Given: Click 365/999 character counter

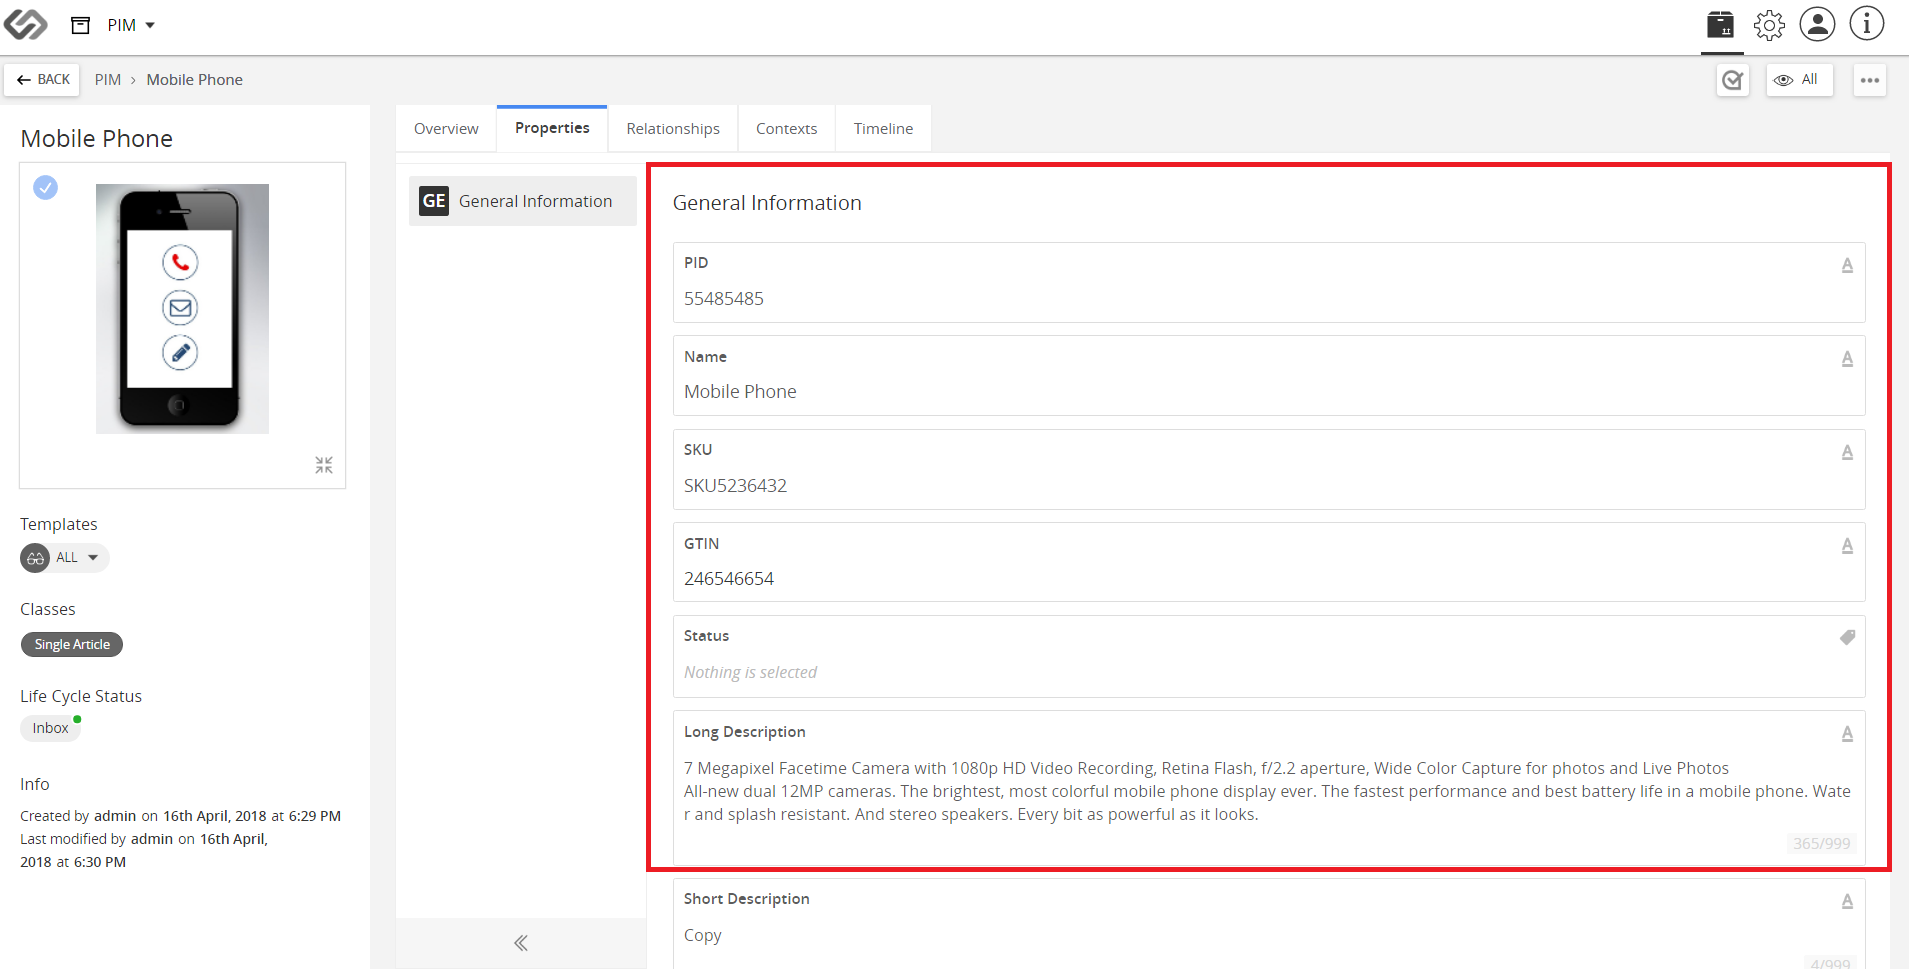Looking at the screenshot, I should 1821,844.
